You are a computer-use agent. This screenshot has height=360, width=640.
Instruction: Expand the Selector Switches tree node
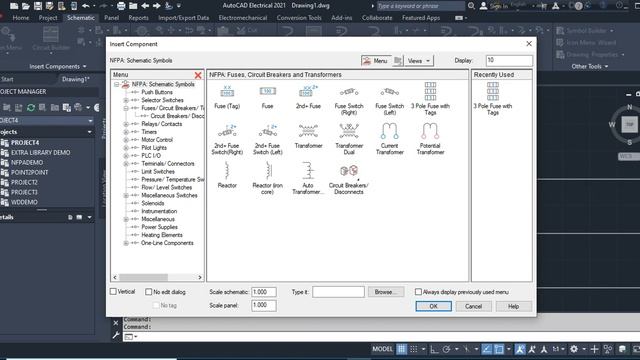pos(126,100)
